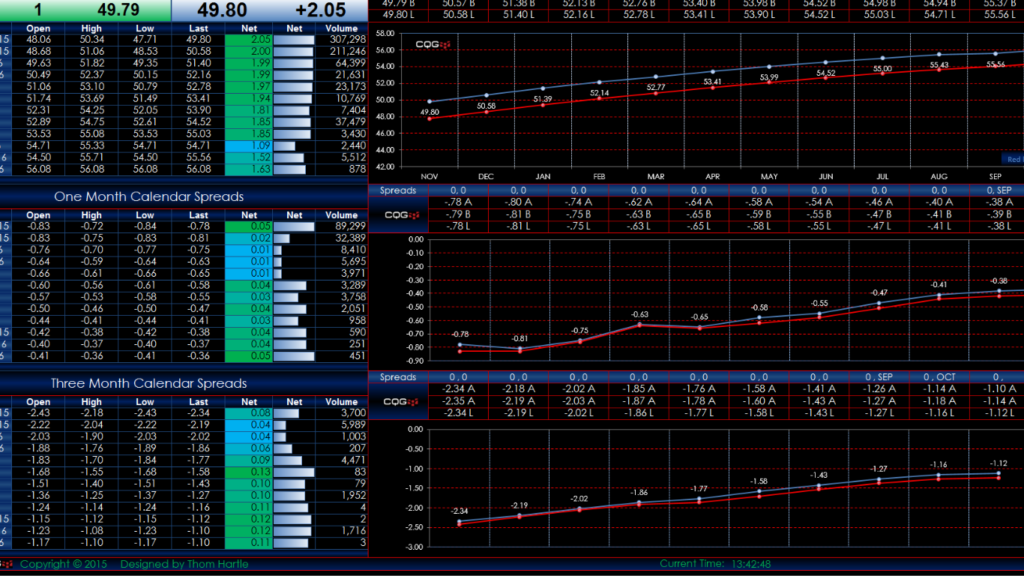The image size is (1024, 576).
Task: Click the 0, OCT header in three-month spreads
Action: pos(939,377)
